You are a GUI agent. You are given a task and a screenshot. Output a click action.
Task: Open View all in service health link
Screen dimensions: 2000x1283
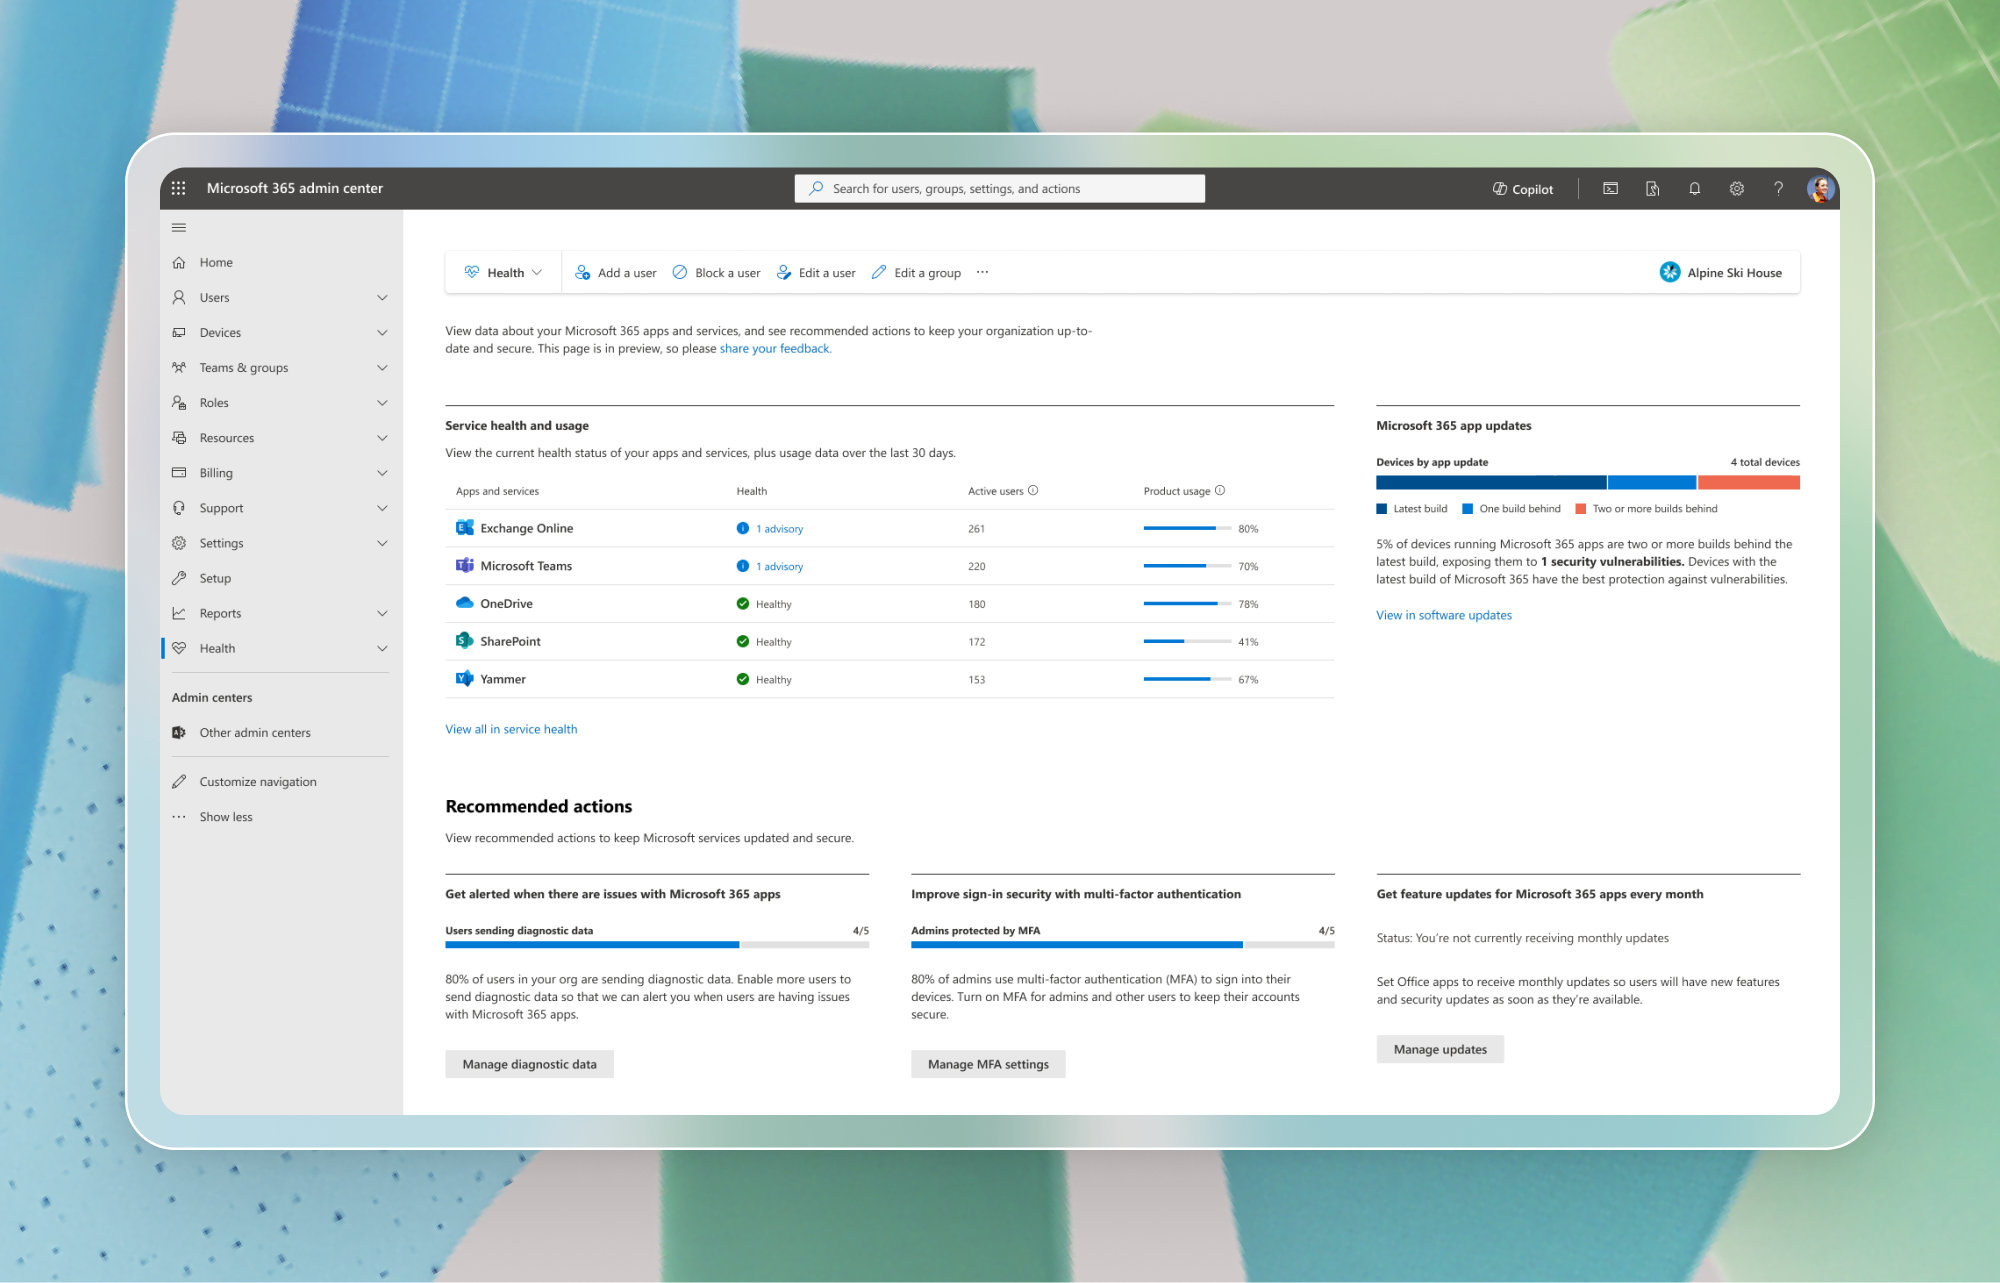pyautogui.click(x=511, y=729)
